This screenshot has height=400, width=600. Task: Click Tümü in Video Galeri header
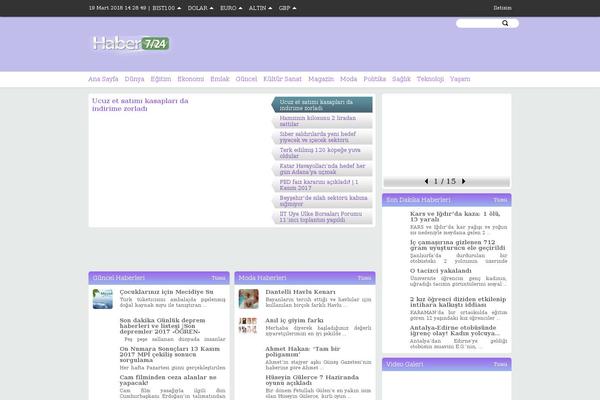point(500,364)
